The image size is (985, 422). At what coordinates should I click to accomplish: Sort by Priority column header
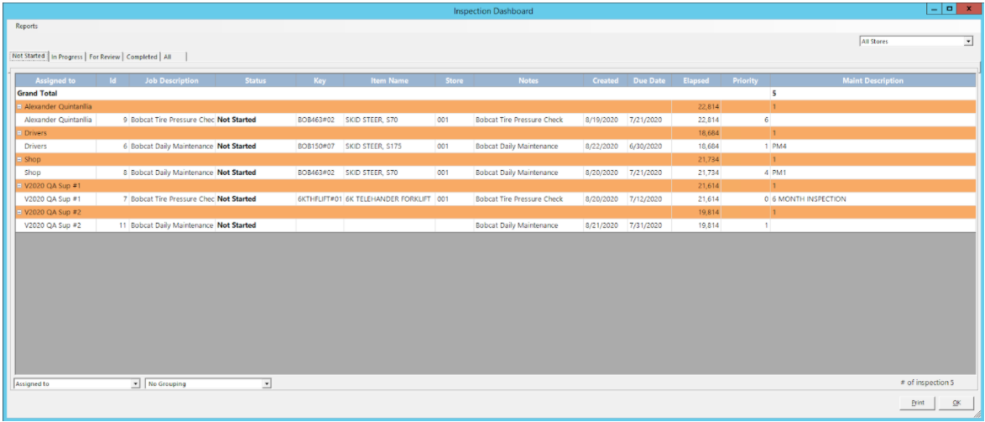click(x=745, y=81)
